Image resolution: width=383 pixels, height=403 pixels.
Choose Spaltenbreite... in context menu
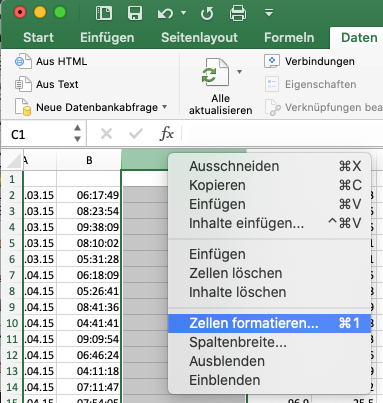pos(269,342)
